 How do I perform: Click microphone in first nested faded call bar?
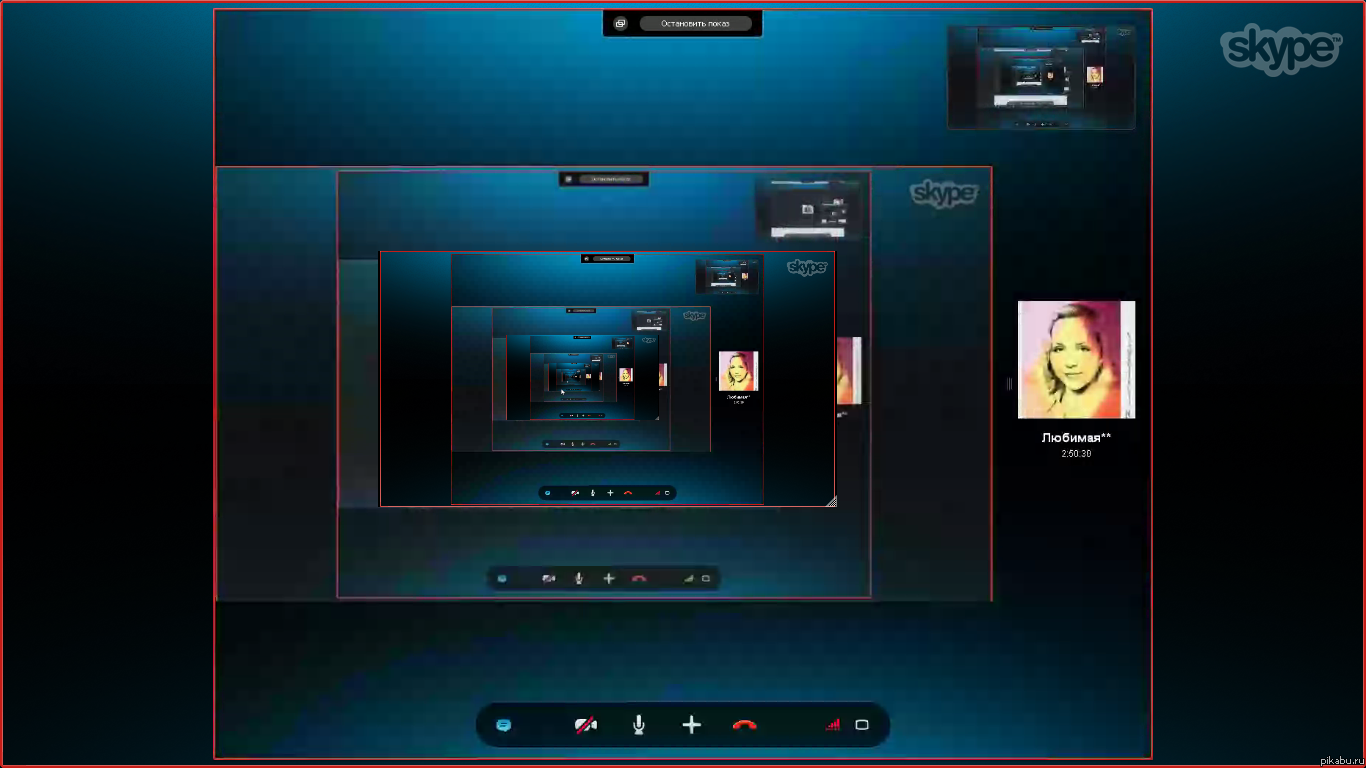click(578, 578)
